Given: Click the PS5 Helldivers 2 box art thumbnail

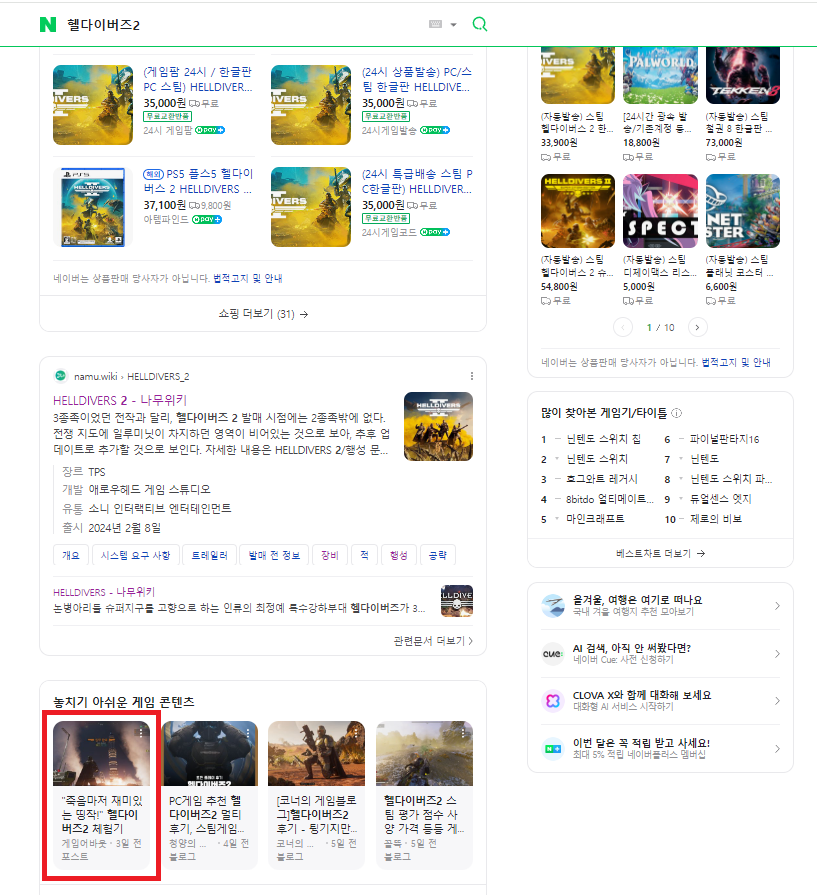Looking at the screenshot, I should (x=92, y=207).
